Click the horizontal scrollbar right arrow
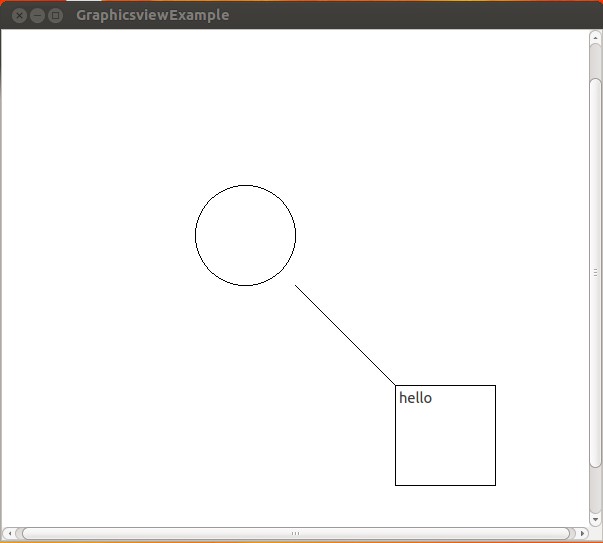Image resolution: width=603 pixels, height=543 pixels. click(582, 533)
